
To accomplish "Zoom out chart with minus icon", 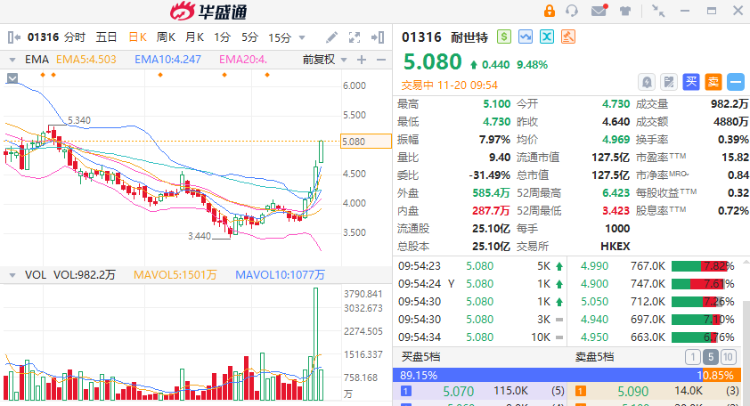I will click(x=381, y=60).
